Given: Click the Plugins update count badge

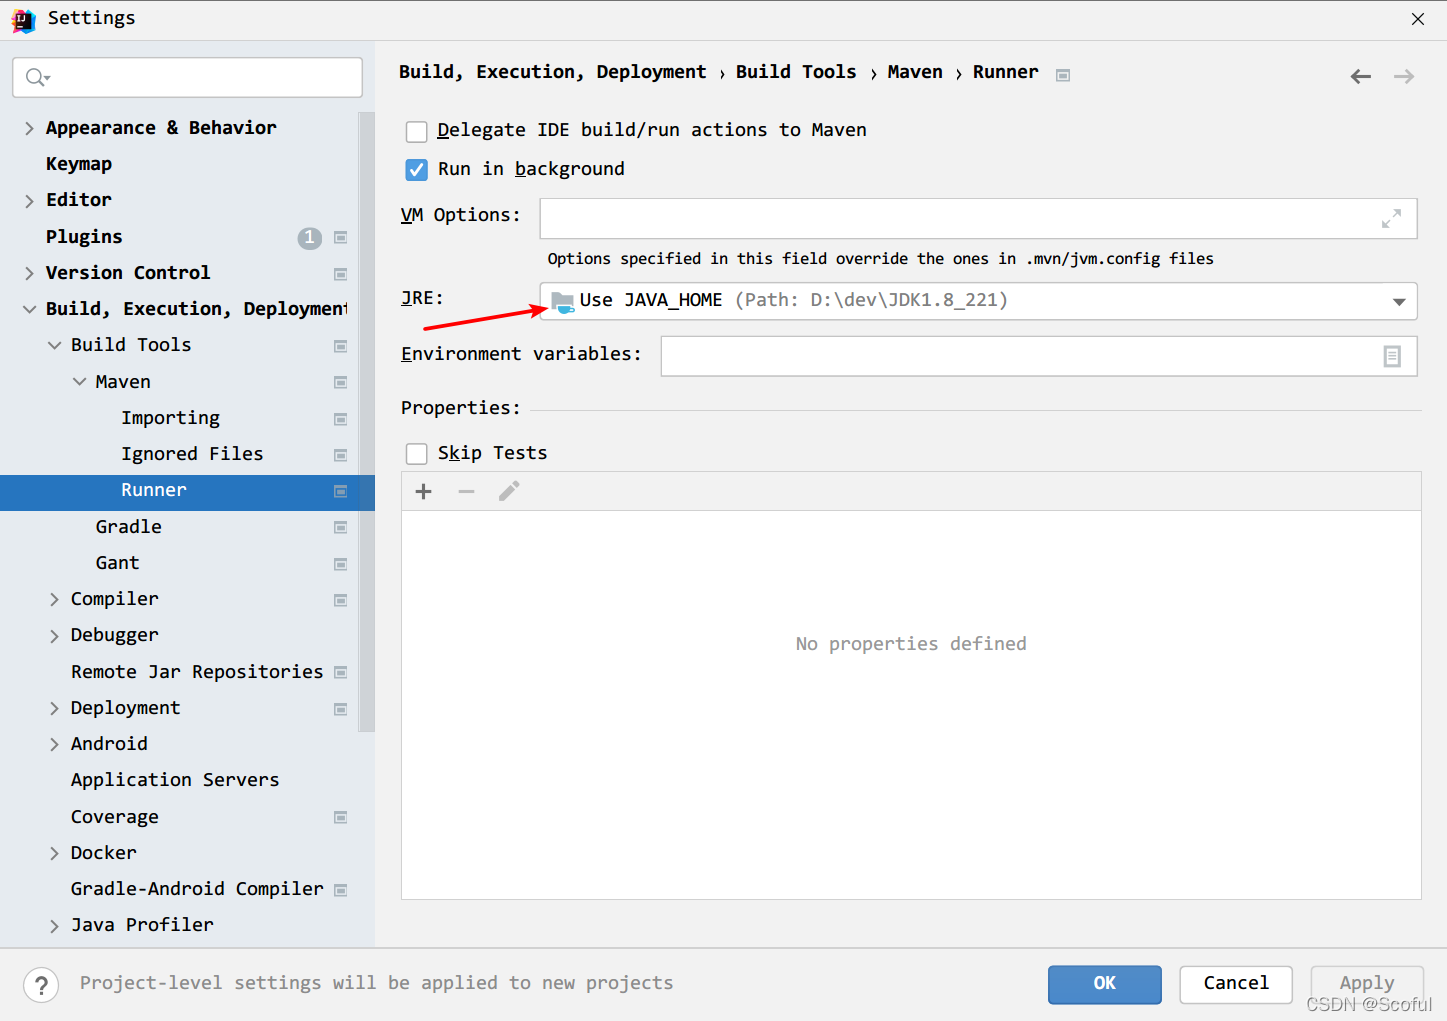Looking at the screenshot, I should 309,237.
